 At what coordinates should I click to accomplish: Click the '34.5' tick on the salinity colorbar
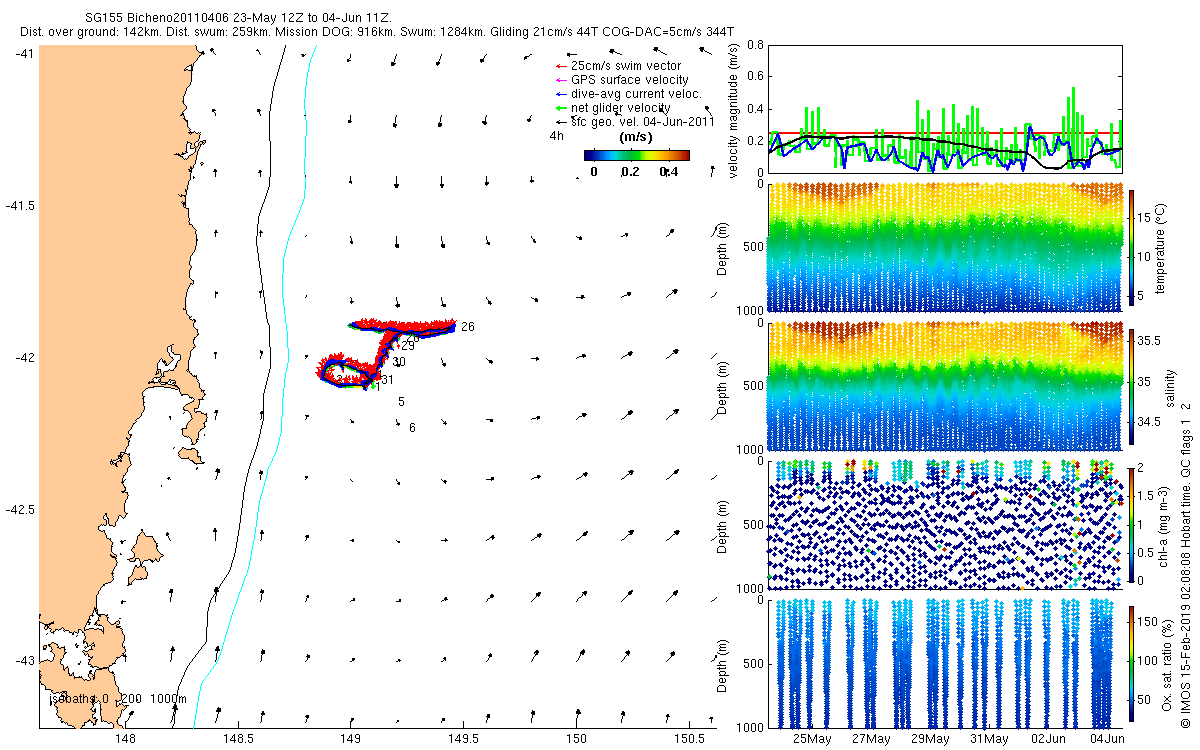[1149, 424]
